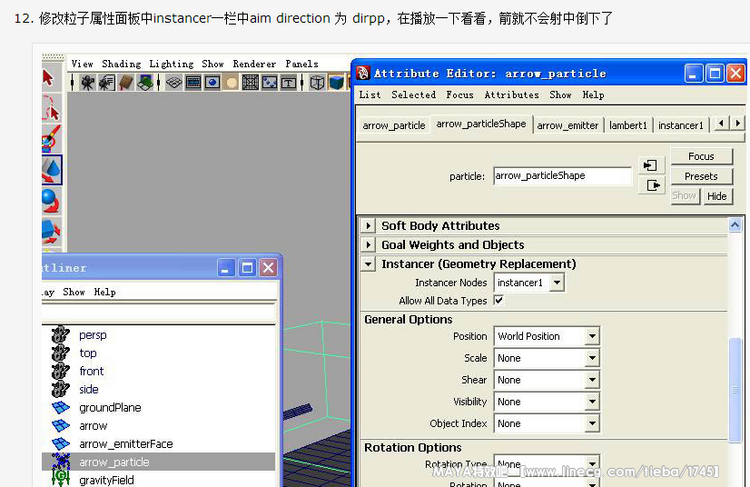This screenshot has height=487, width=750.
Task: Click the persp camera icon in Outliner
Action: pos(60,334)
